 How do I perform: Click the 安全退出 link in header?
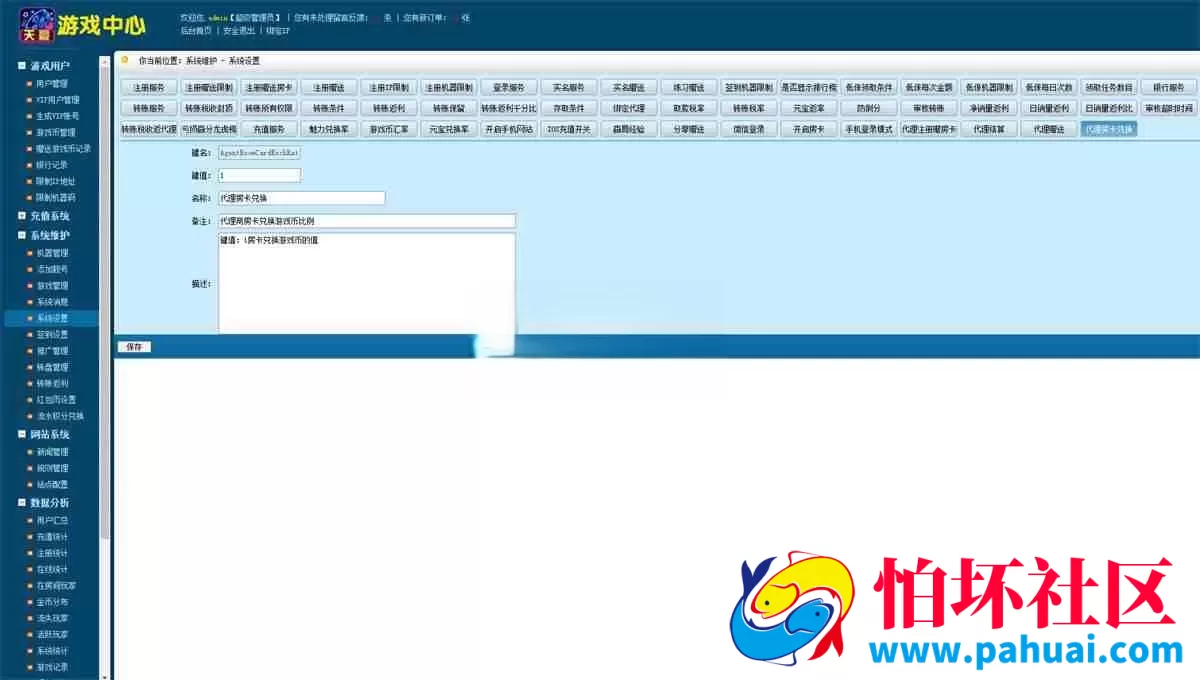238,31
